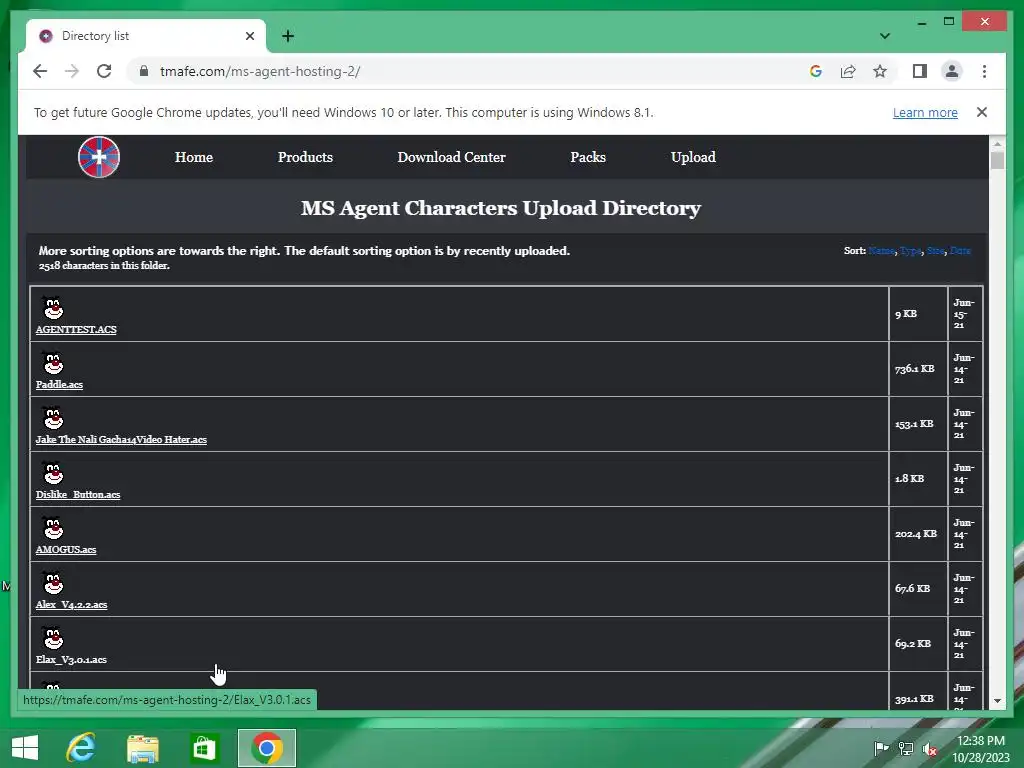
Task: Select the Directory list browser tab
Action: pos(146,36)
